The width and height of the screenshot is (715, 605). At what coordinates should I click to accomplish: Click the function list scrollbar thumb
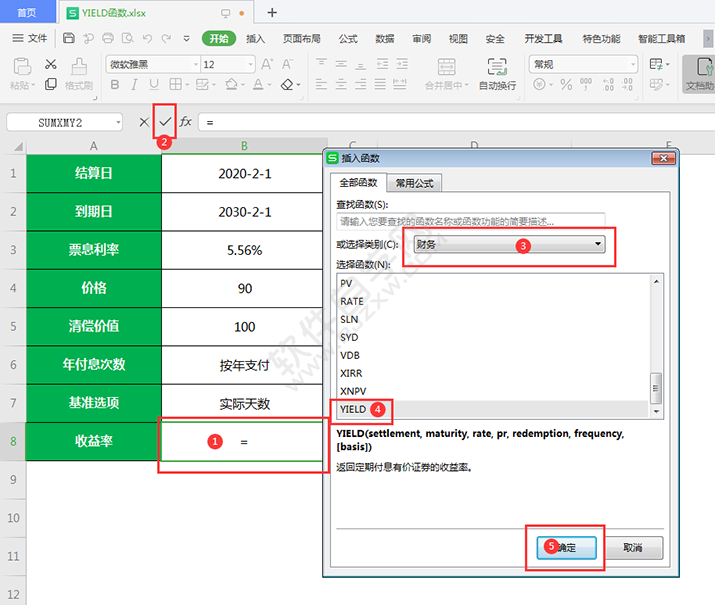(656, 388)
